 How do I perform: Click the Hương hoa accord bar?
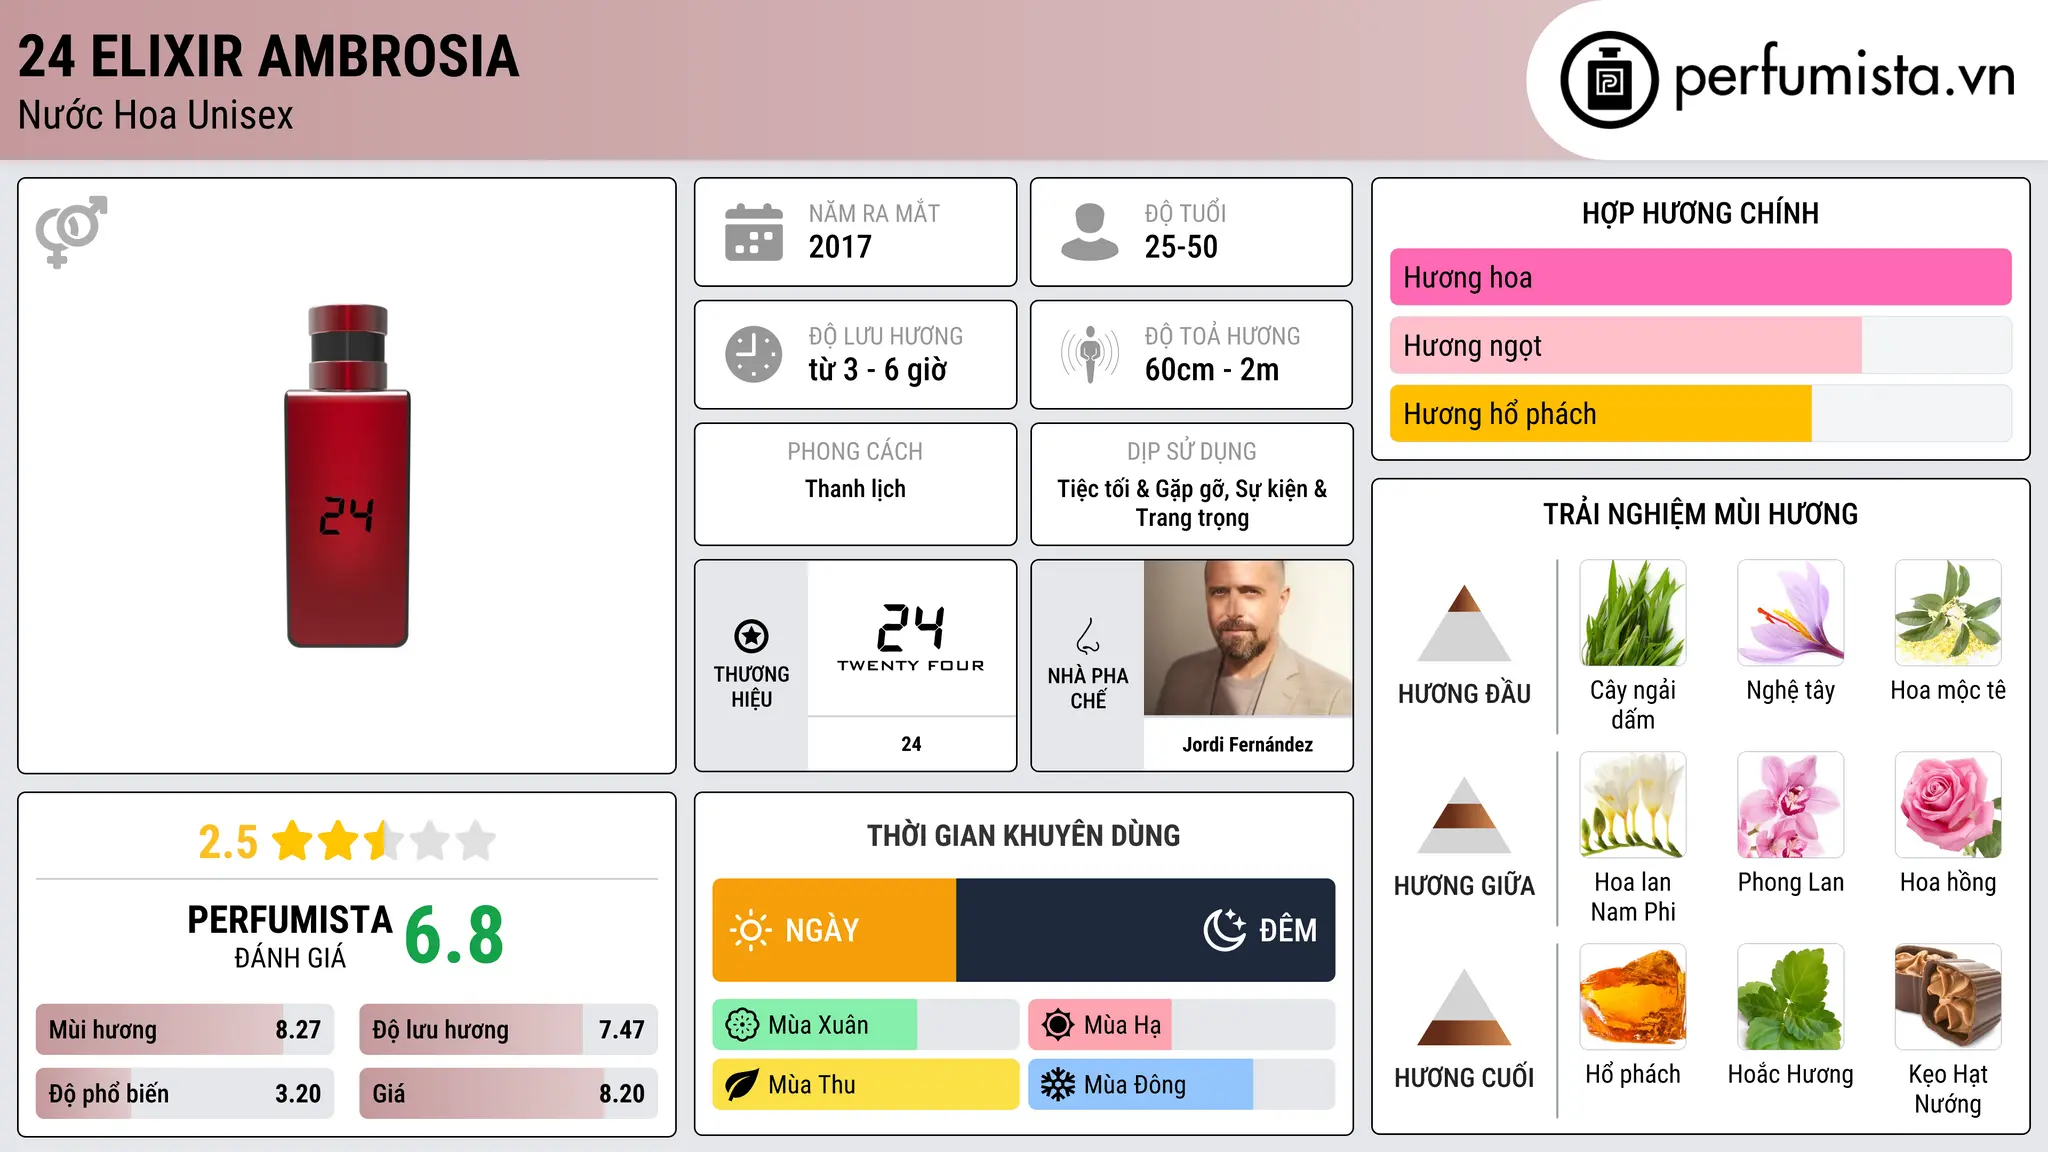coord(1700,277)
